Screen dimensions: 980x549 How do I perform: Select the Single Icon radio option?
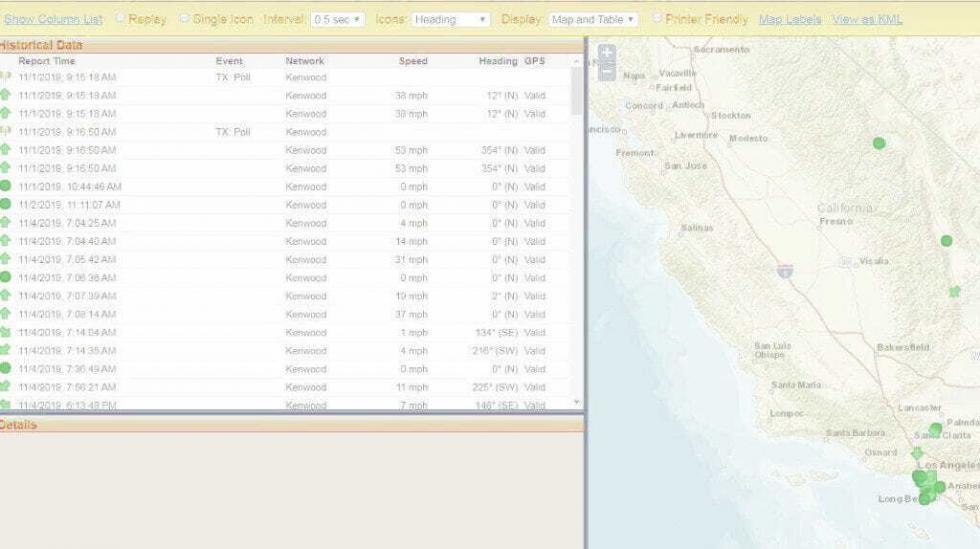pos(184,18)
